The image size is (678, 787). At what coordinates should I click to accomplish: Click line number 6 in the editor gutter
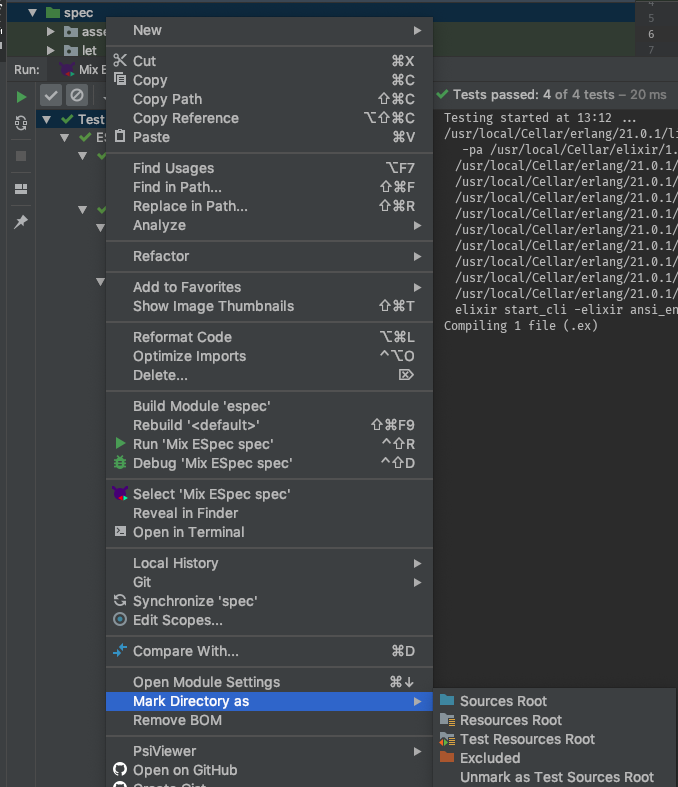[651, 34]
